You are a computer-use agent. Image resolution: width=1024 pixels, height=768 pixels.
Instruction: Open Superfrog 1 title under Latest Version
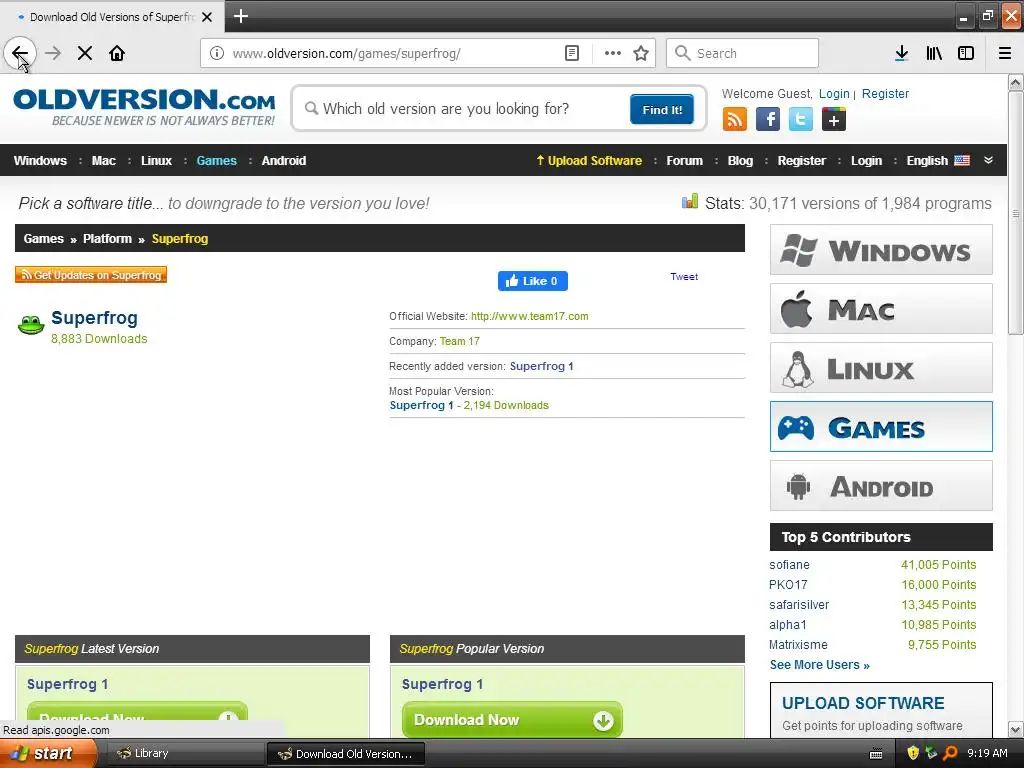pyautogui.click(x=67, y=684)
